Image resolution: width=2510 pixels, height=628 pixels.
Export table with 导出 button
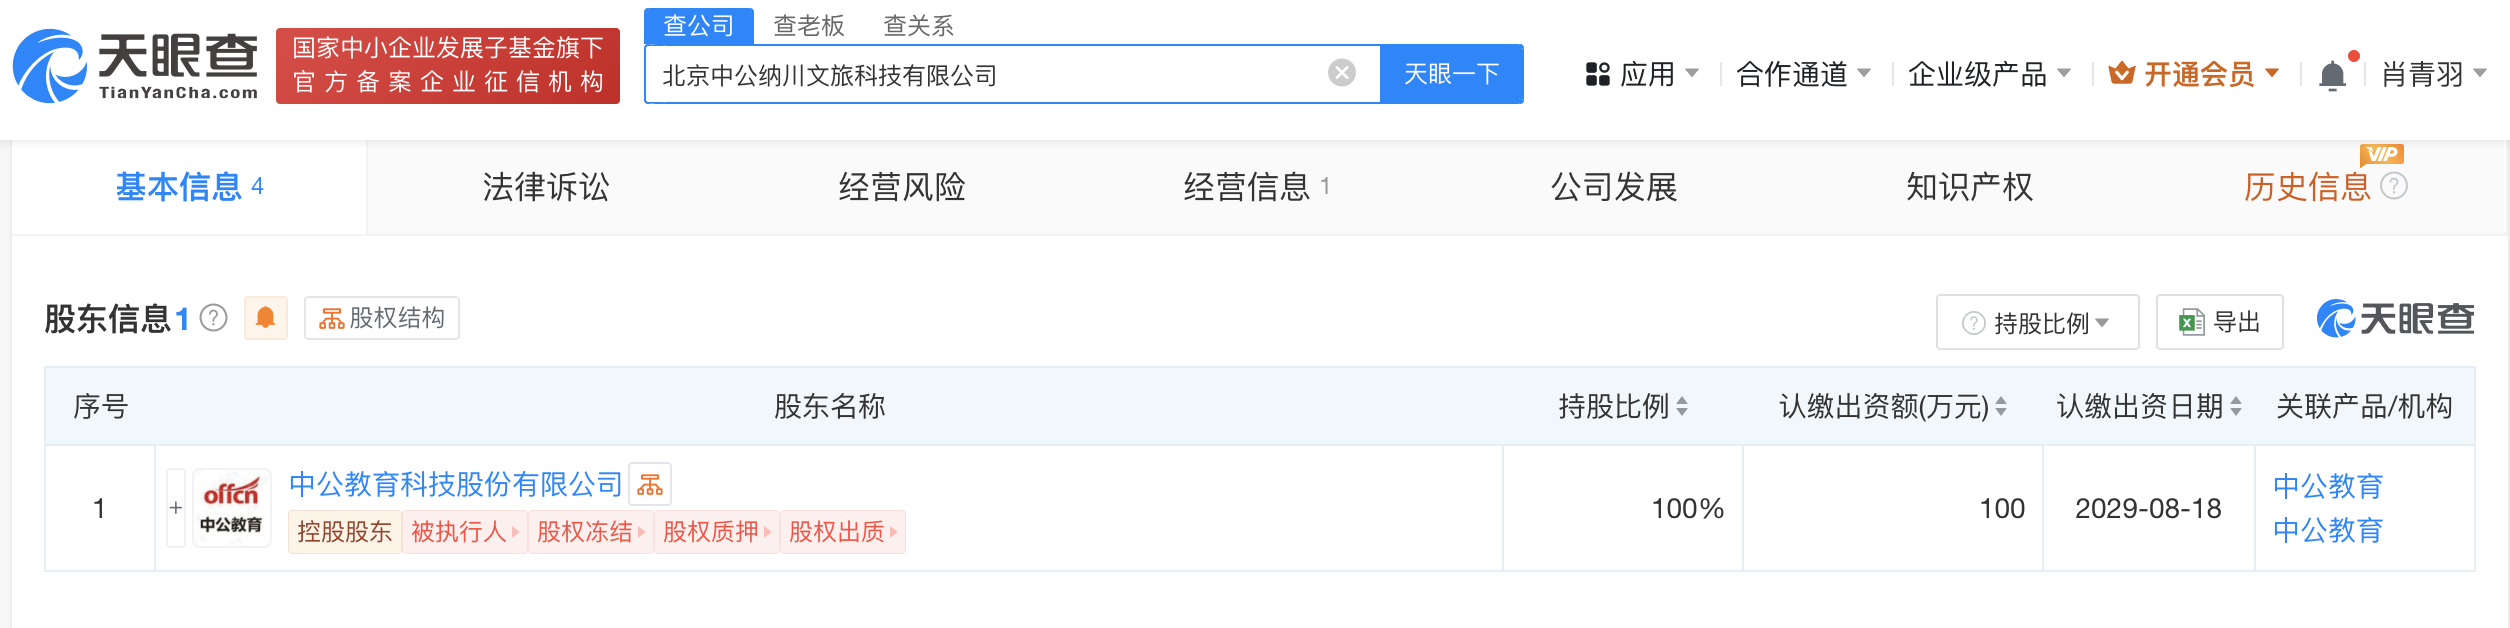click(x=2219, y=322)
